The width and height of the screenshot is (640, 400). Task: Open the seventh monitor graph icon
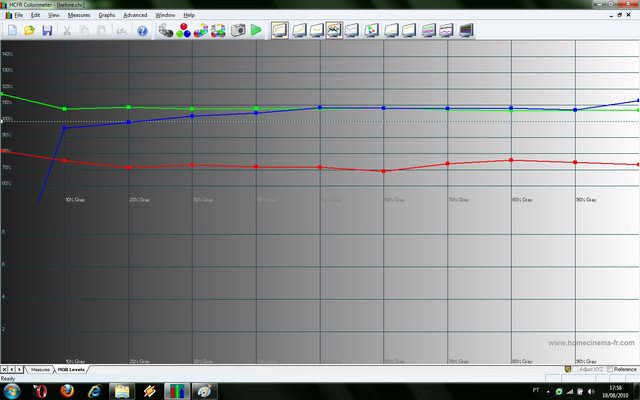pos(391,30)
